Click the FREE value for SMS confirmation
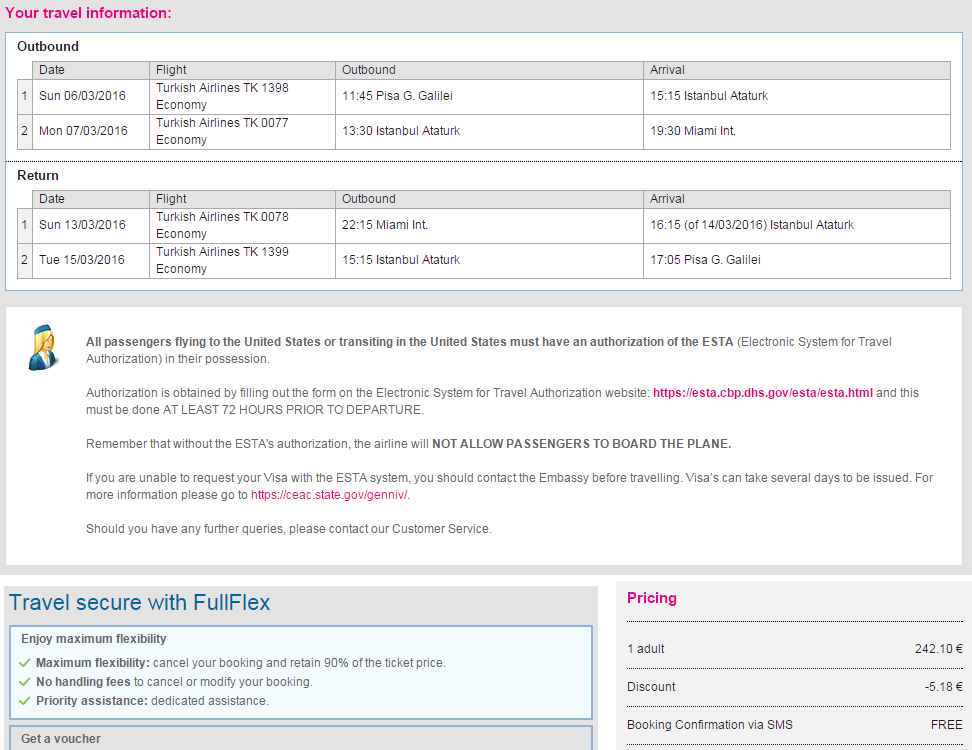972x750 pixels. [947, 725]
